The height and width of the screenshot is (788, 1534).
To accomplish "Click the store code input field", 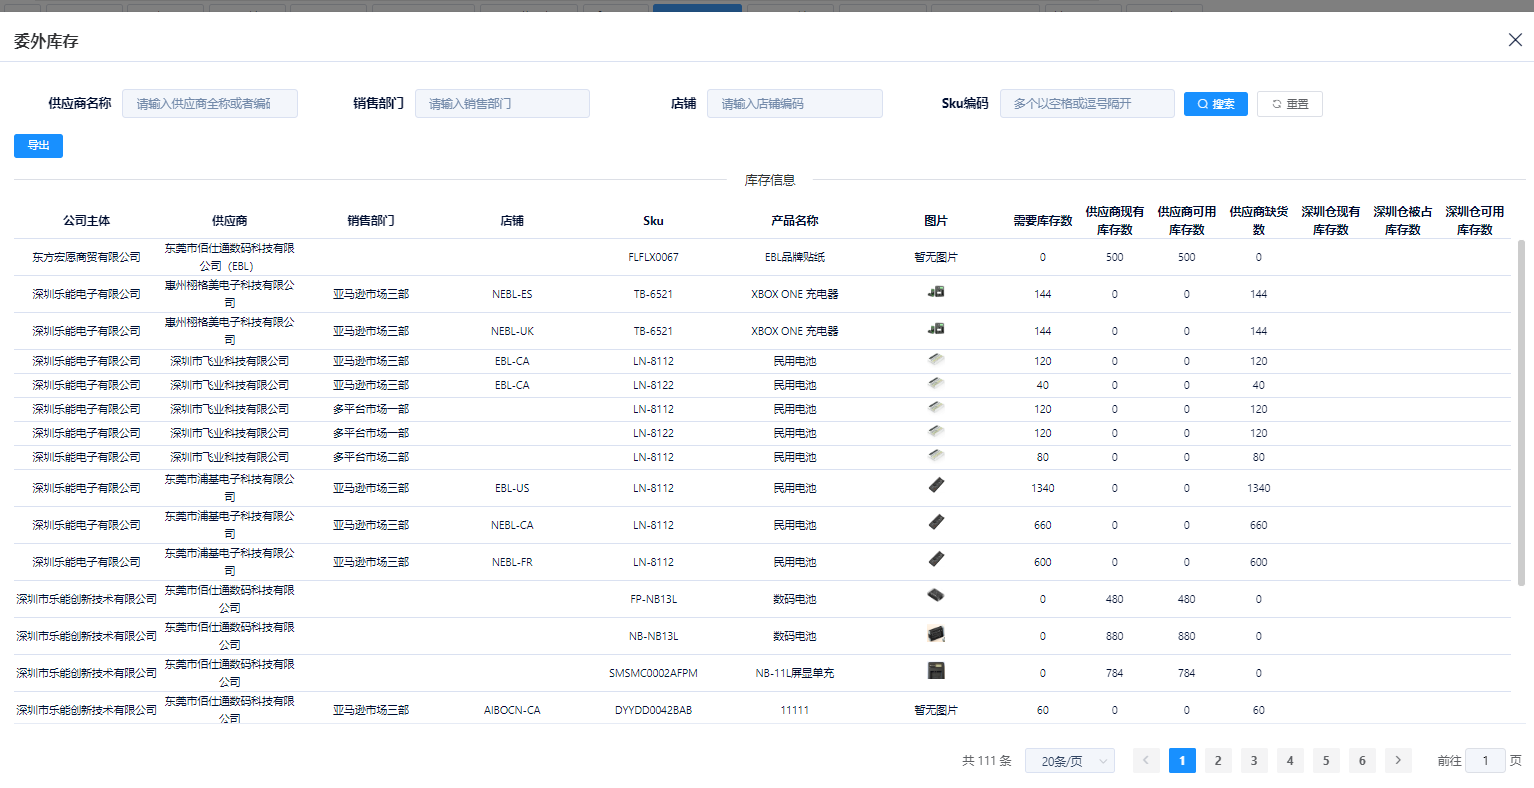I will 794,104.
